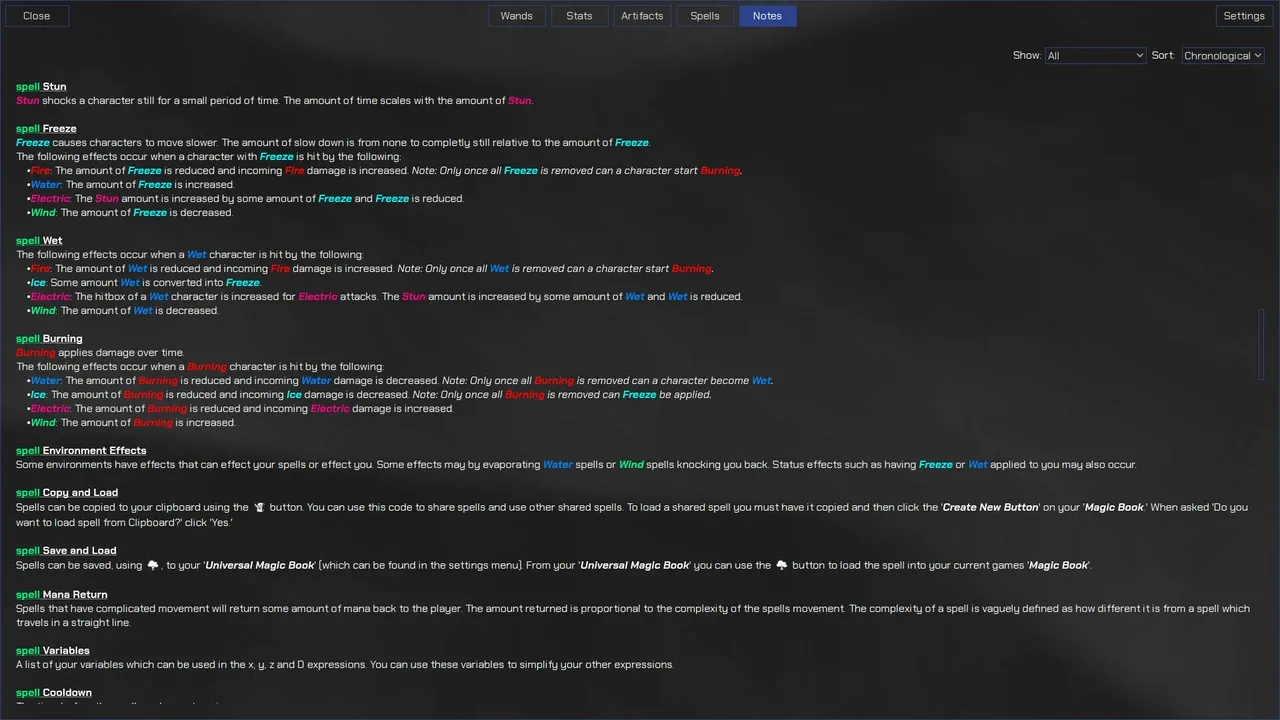Select the Notes tab
The width and height of the screenshot is (1280, 720).
click(768, 16)
